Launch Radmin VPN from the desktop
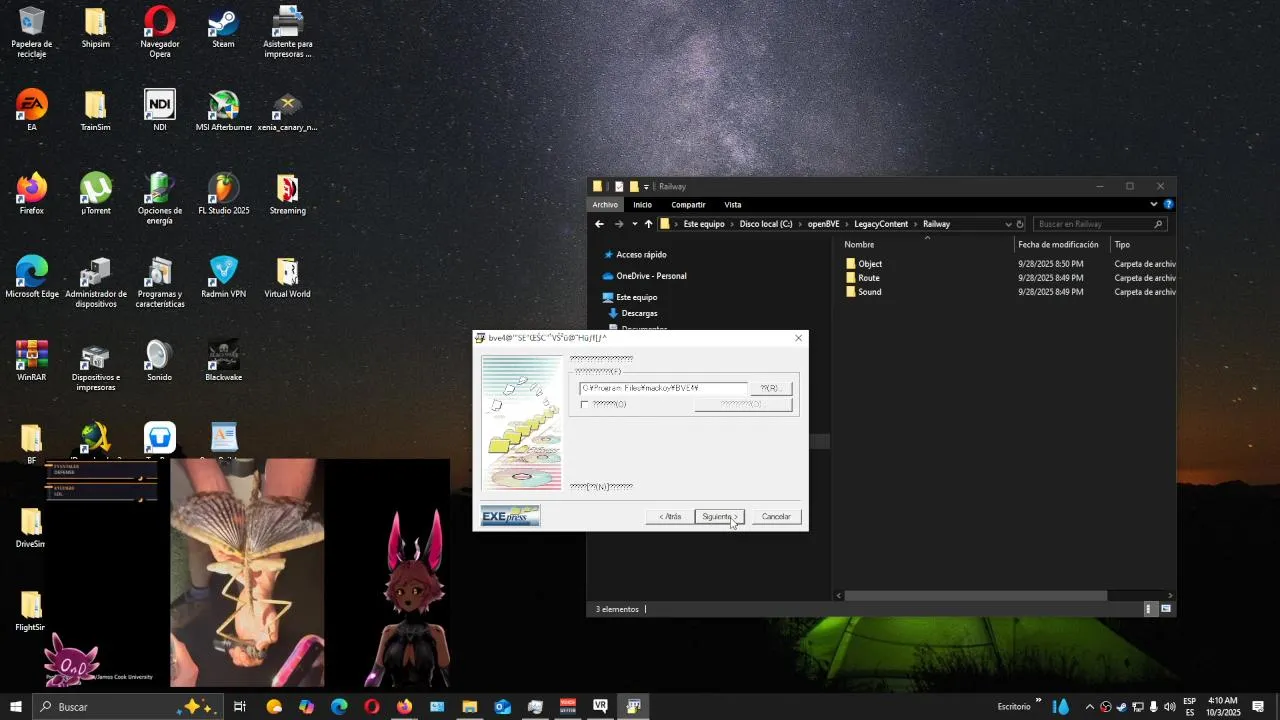 [x=224, y=277]
